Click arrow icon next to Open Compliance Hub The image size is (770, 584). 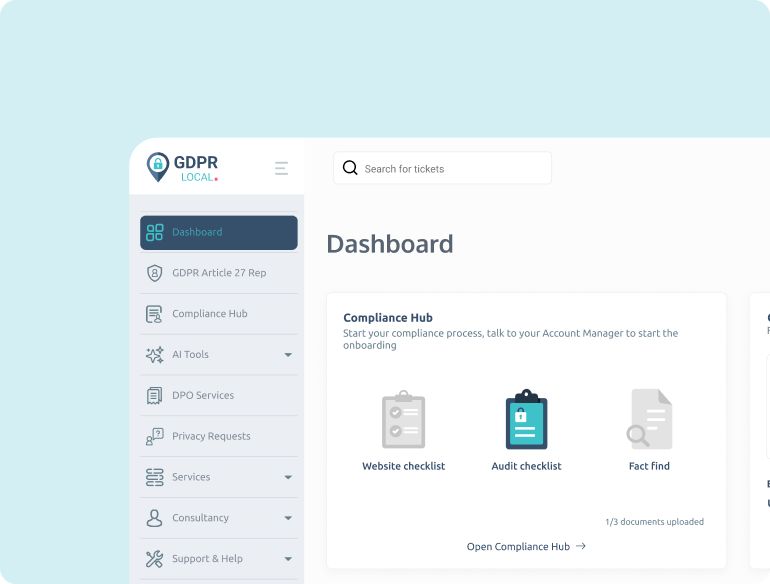(x=581, y=546)
